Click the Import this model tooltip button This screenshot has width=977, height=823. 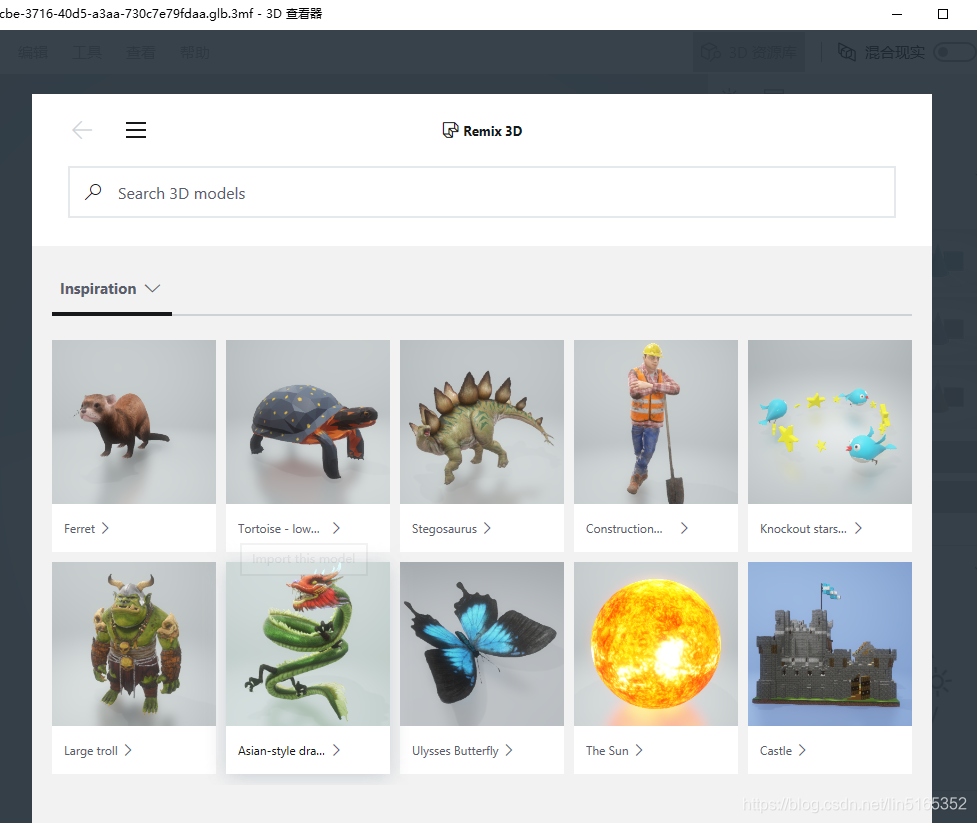[304, 559]
